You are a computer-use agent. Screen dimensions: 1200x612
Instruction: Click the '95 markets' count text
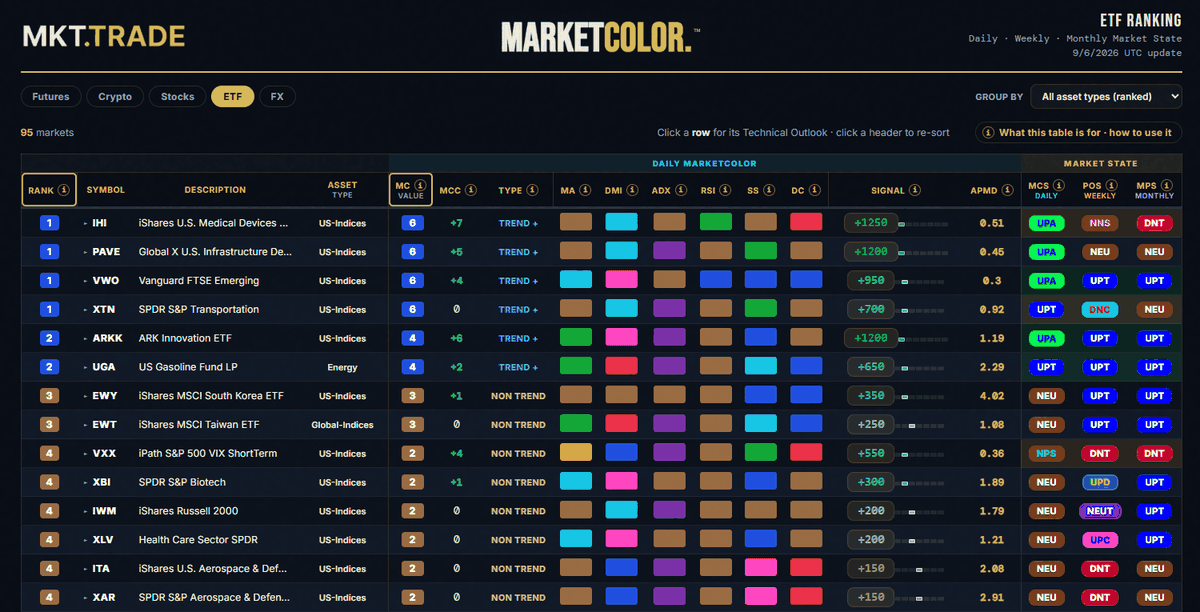[x=47, y=132]
